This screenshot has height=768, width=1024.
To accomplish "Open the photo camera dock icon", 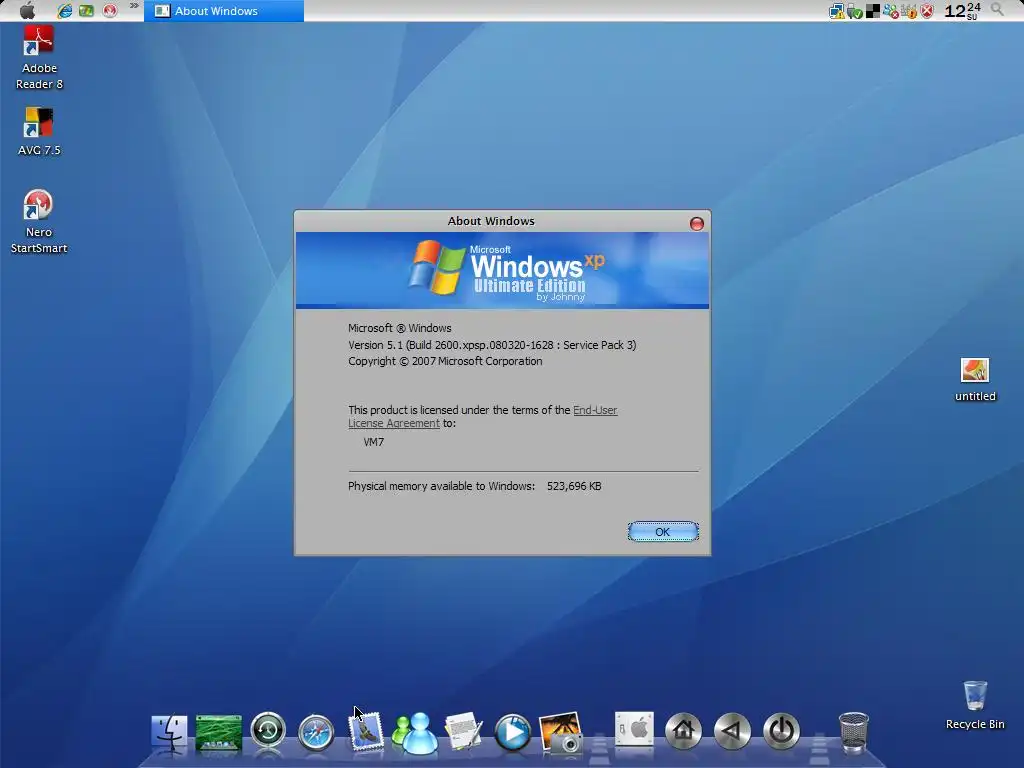I will pos(561,732).
